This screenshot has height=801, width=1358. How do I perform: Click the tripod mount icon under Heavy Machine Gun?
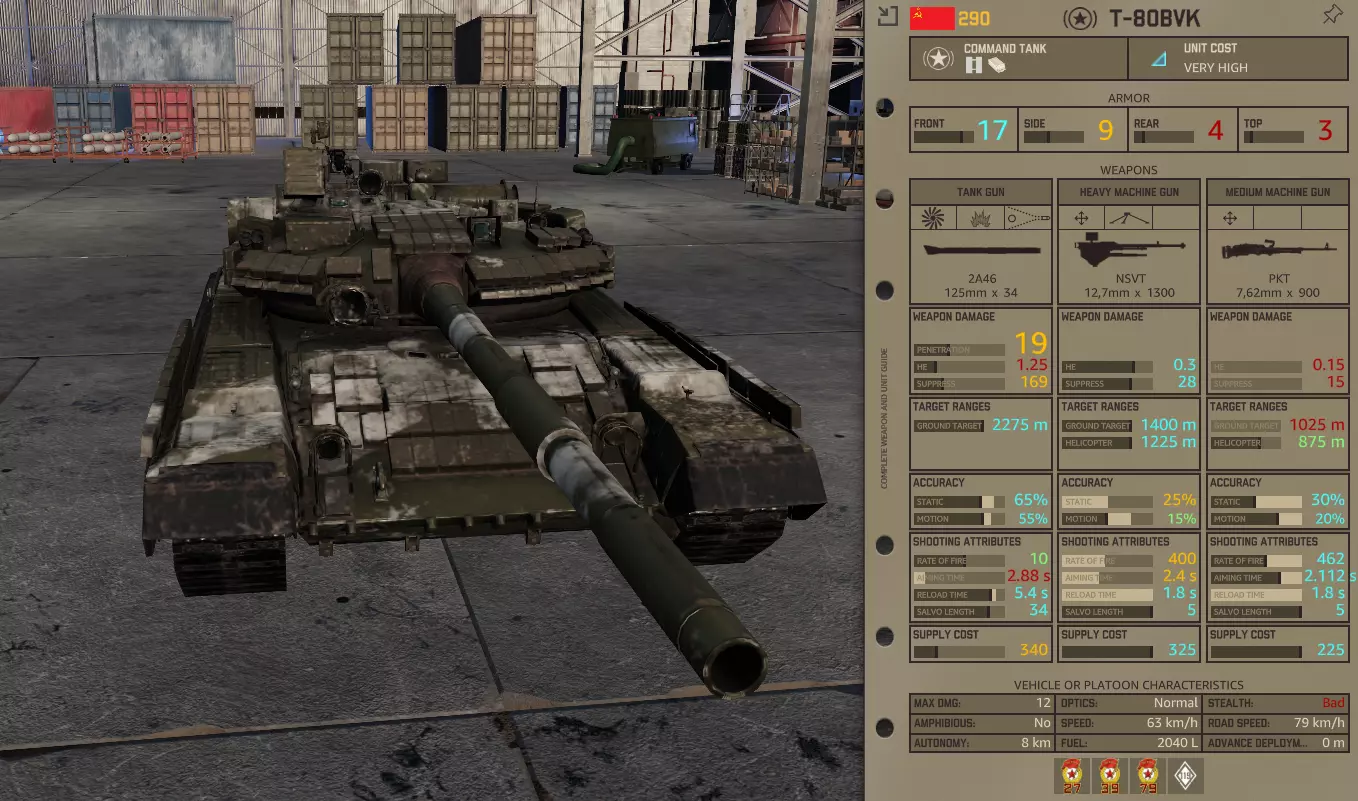tap(1129, 217)
